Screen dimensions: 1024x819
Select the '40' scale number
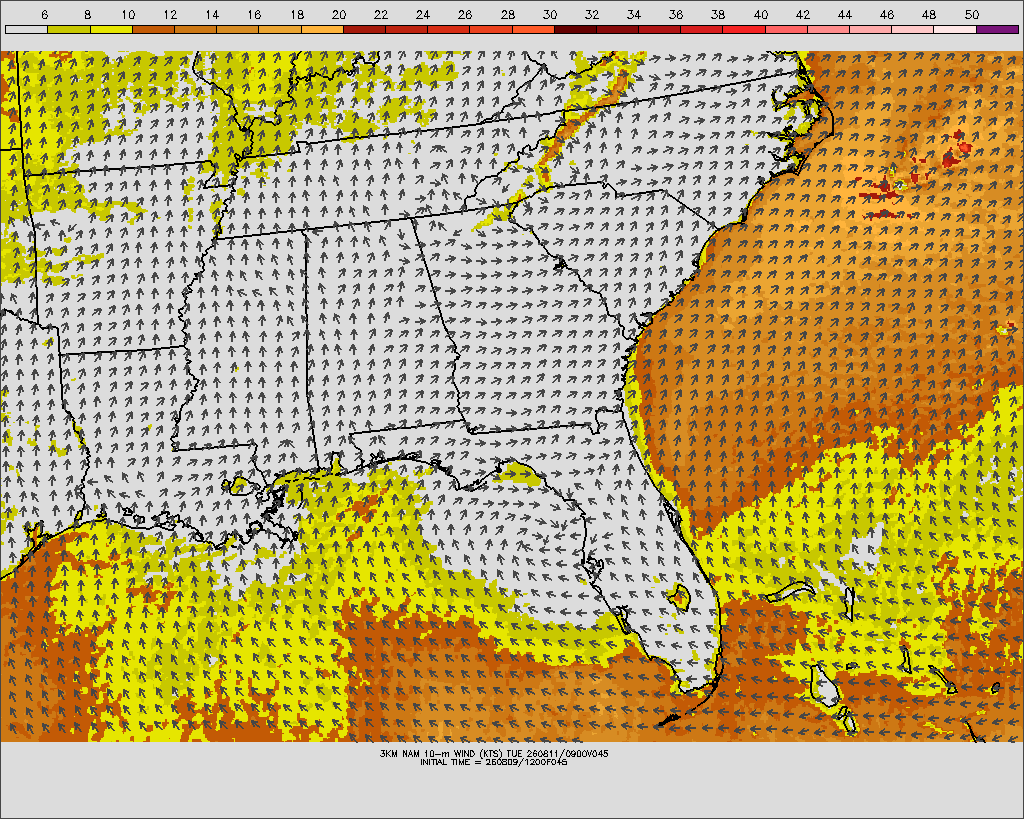760,14
